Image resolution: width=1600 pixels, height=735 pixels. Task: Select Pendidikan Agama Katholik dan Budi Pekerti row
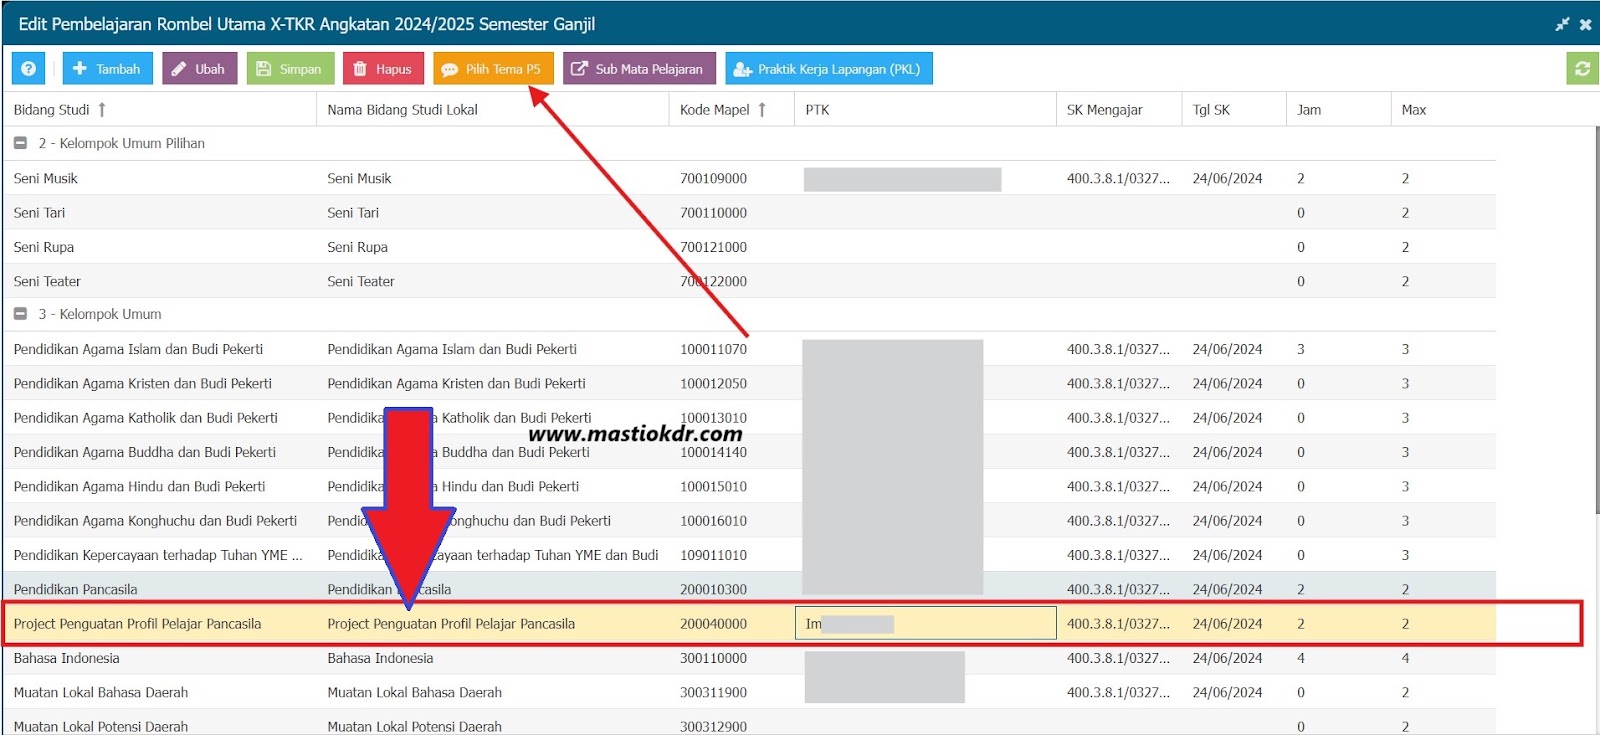(750, 418)
